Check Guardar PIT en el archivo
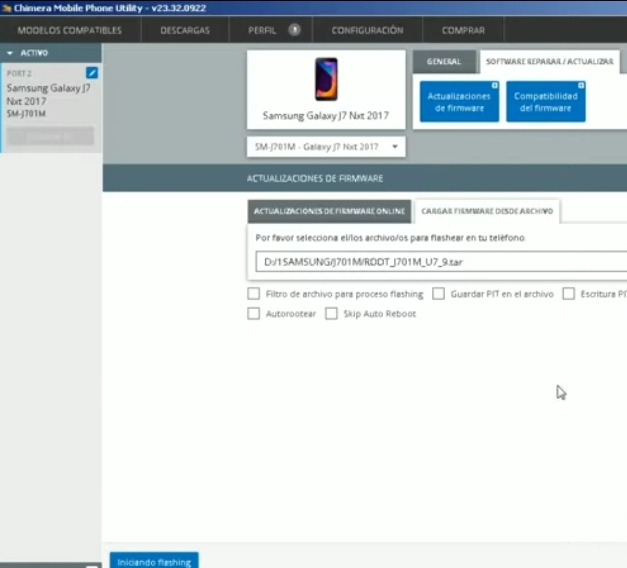The height and width of the screenshot is (568, 627). [438, 294]
